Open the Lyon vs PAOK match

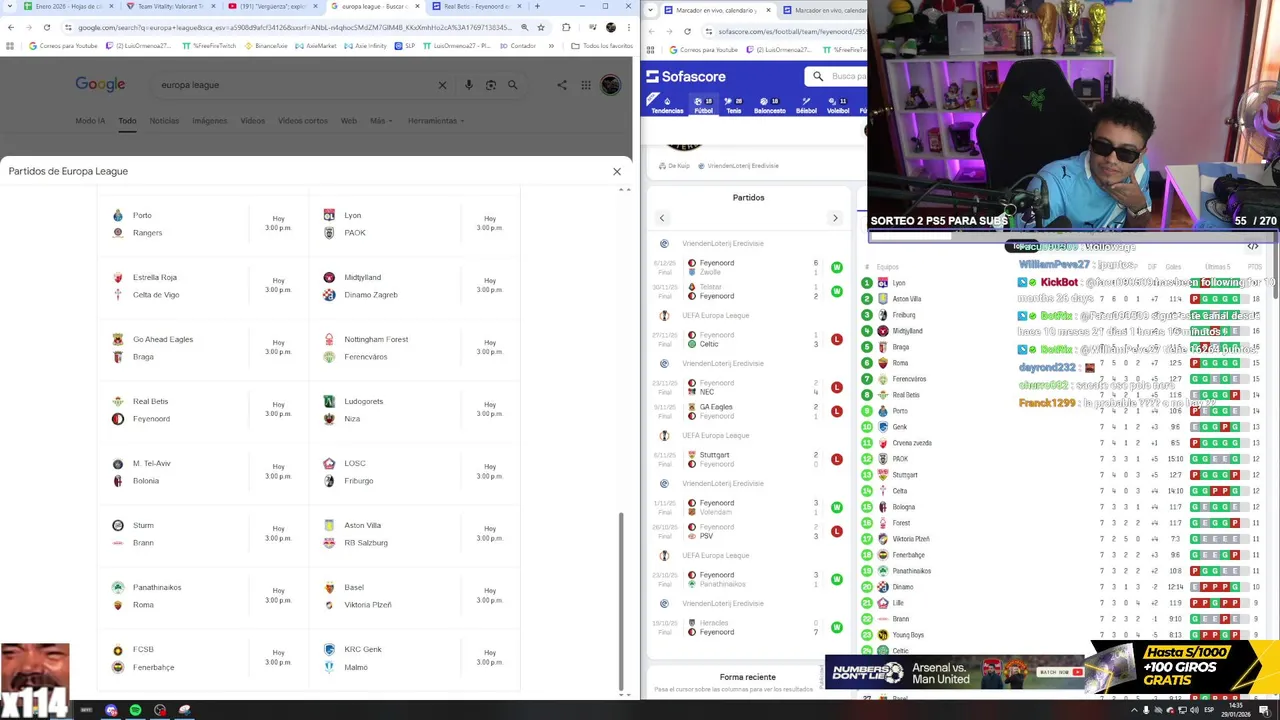[x=414, y=224]
